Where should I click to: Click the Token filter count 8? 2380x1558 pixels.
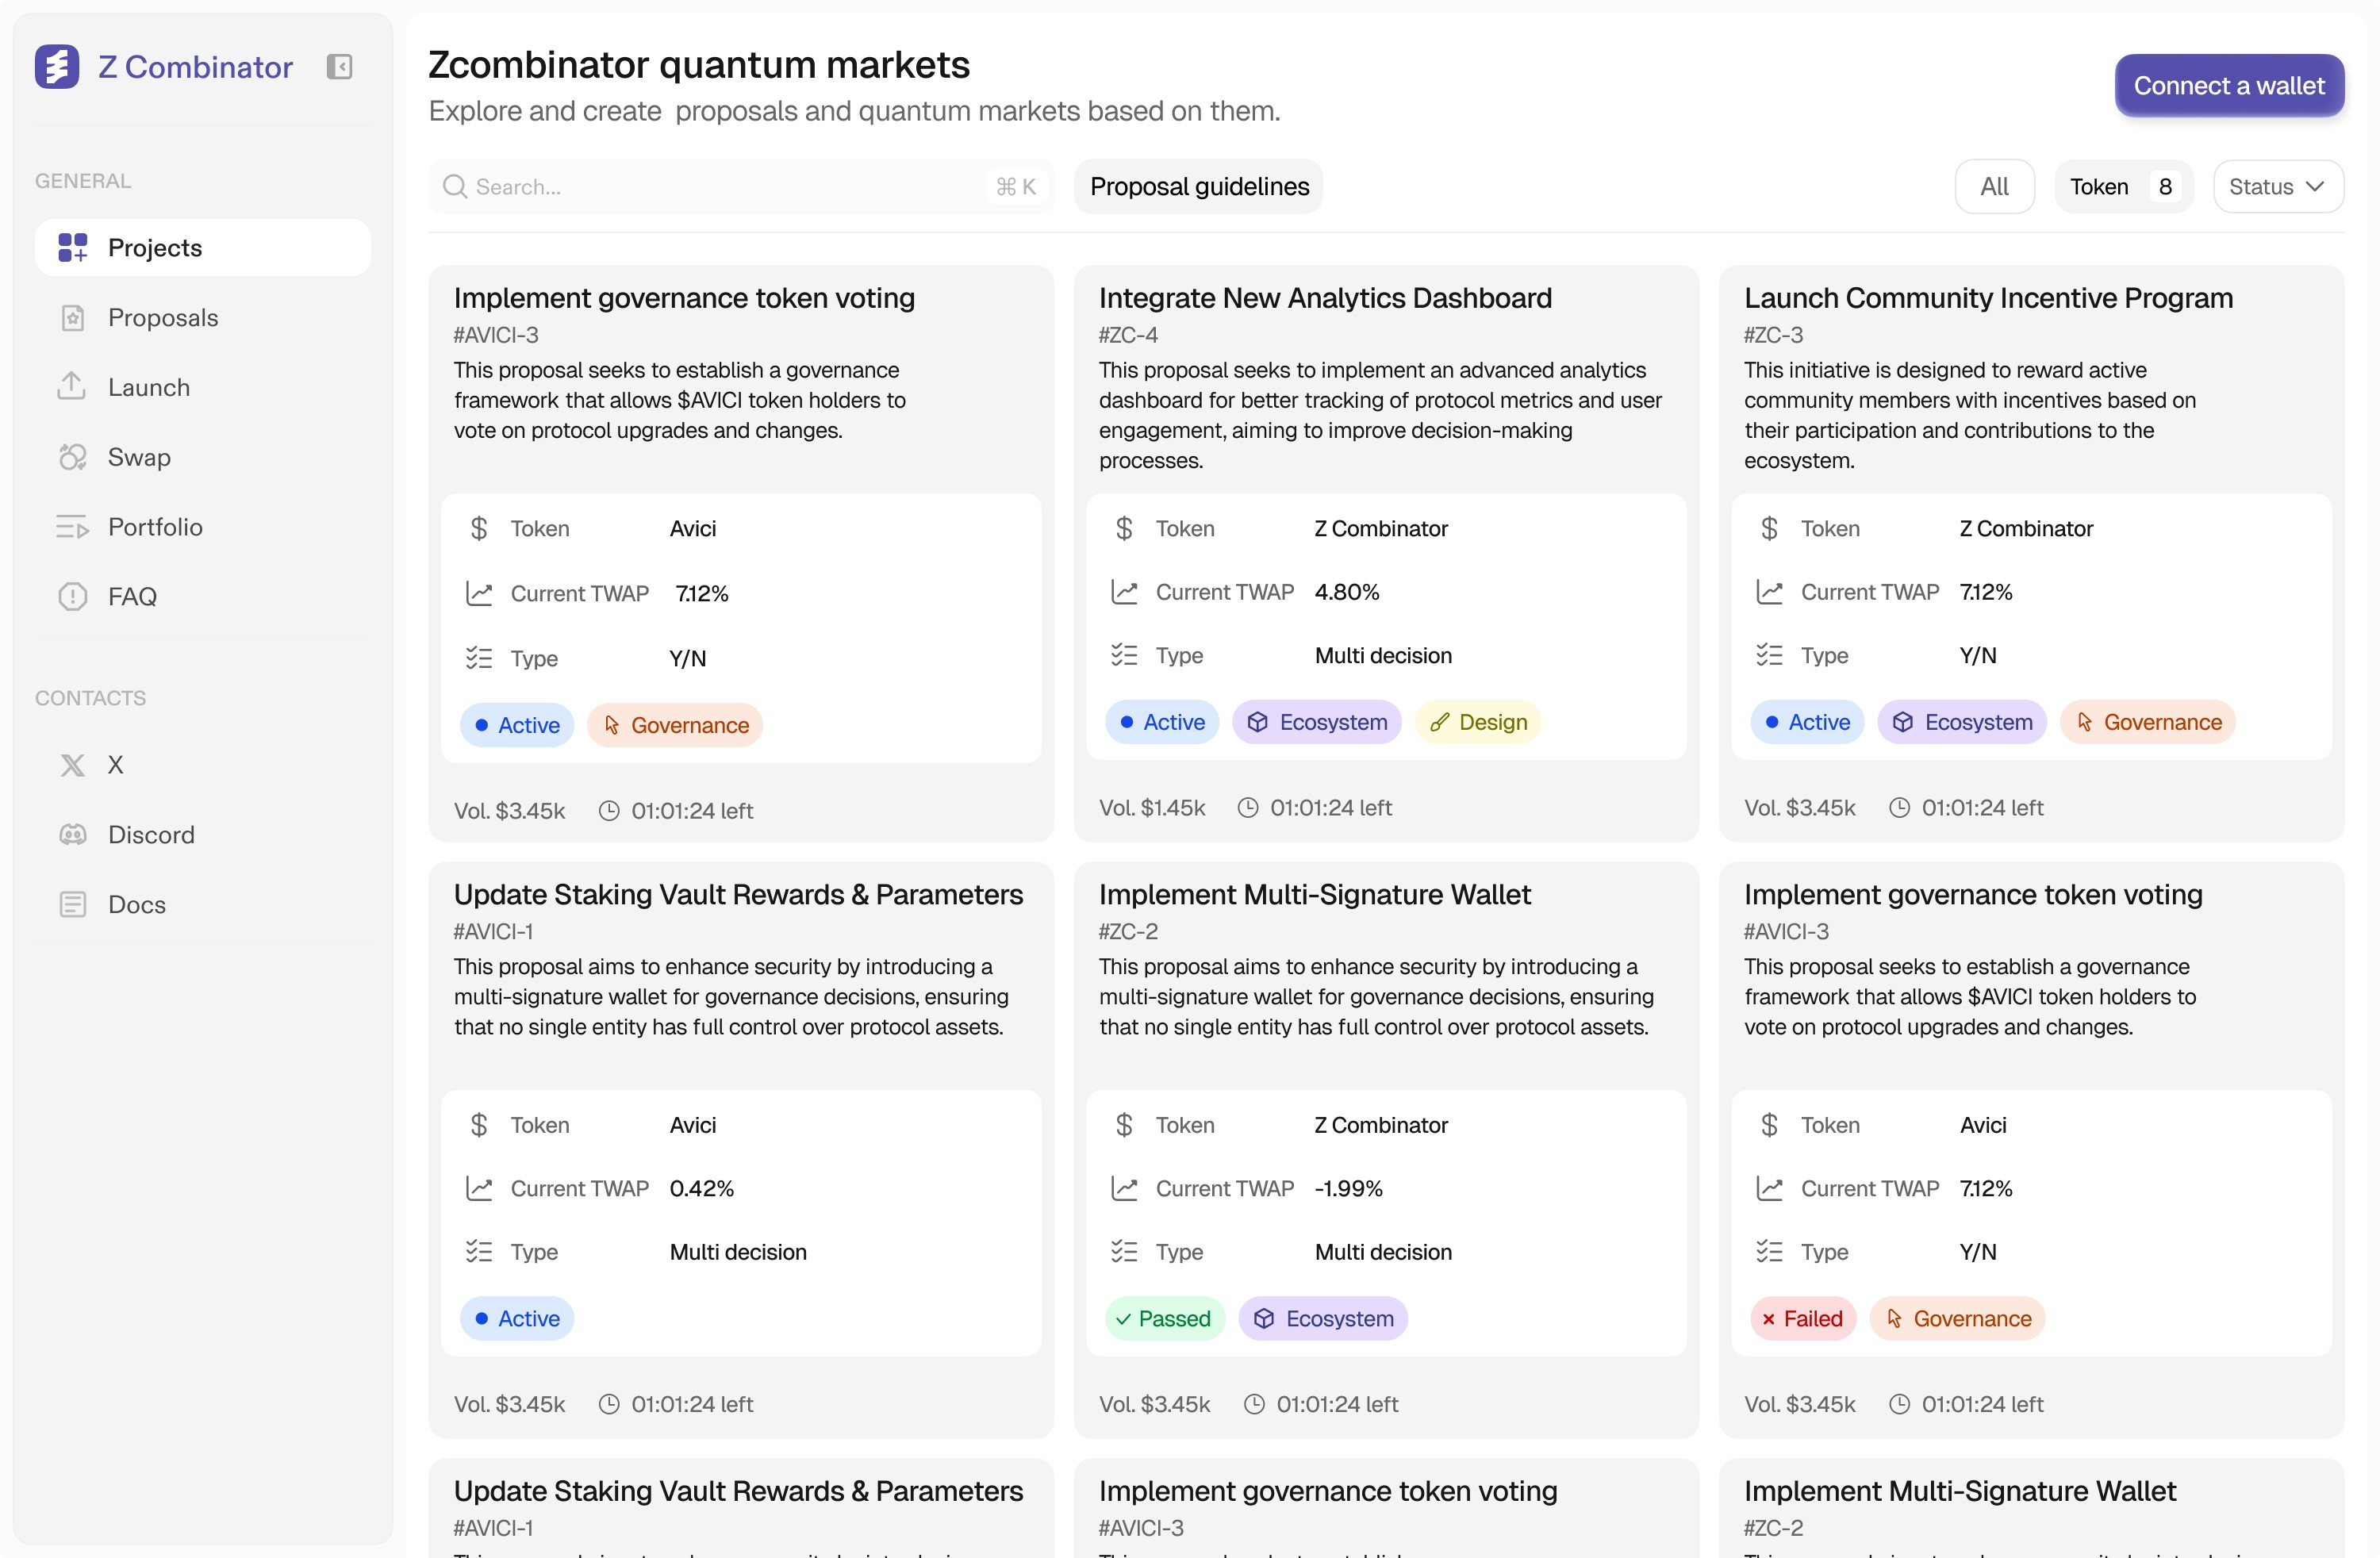click(x=2165, y=187)
